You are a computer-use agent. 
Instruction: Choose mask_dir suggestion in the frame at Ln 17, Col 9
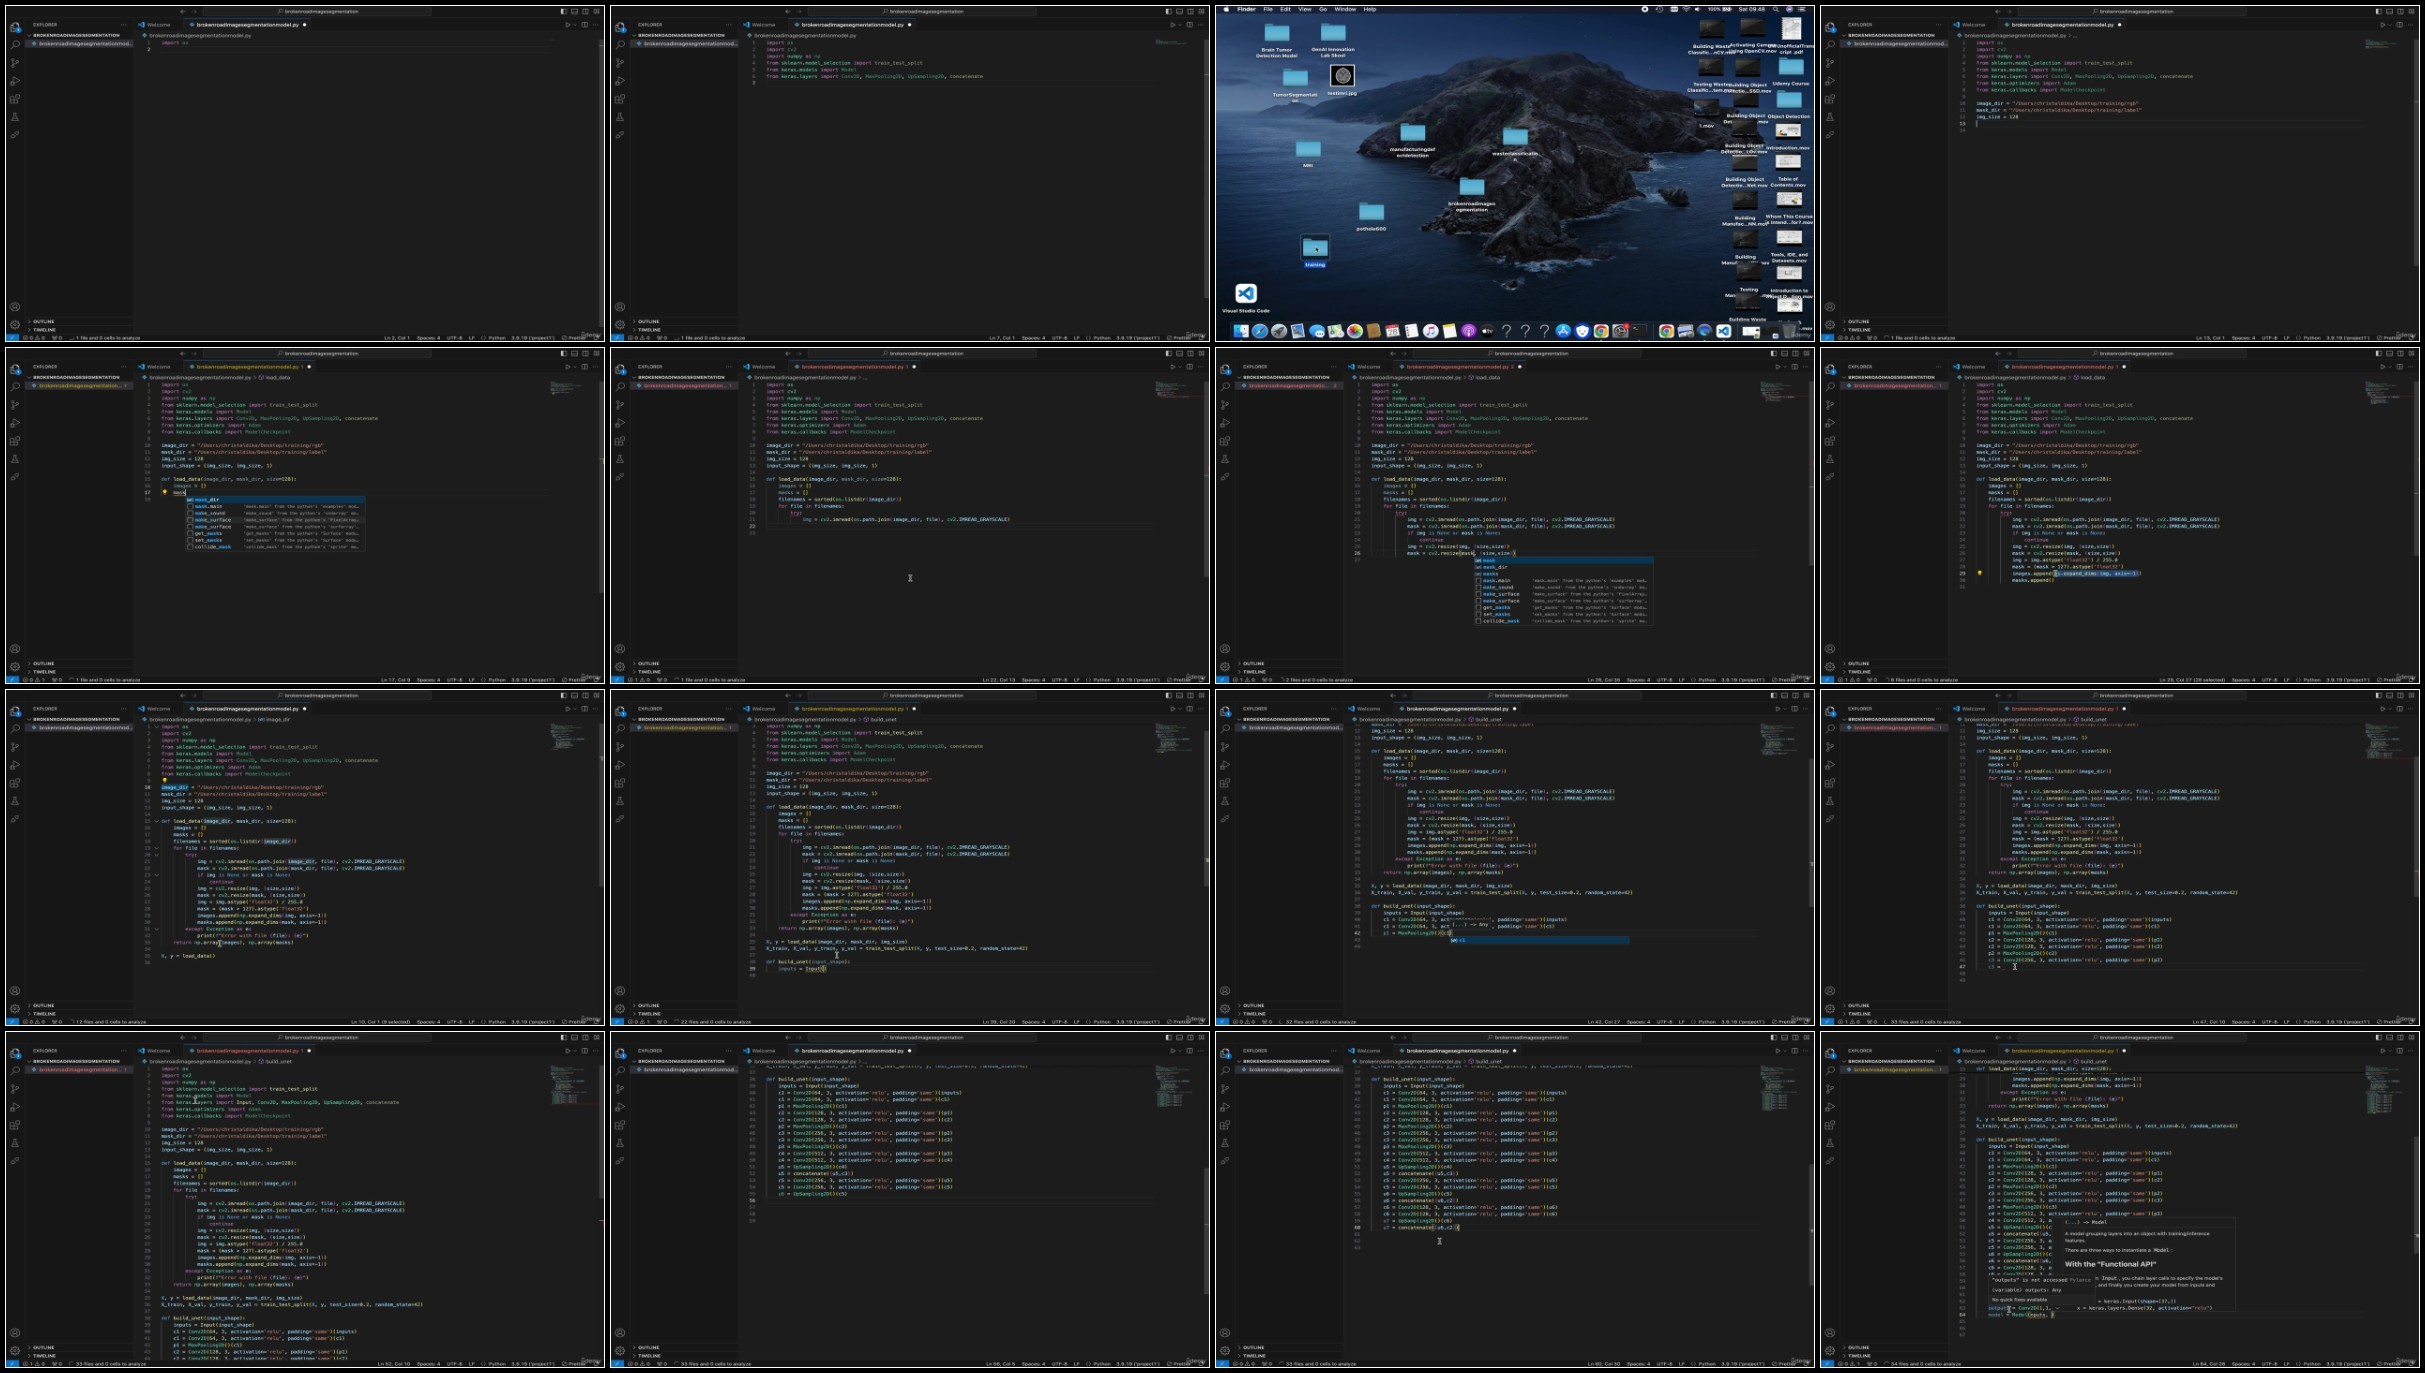(x=275, y=500)
